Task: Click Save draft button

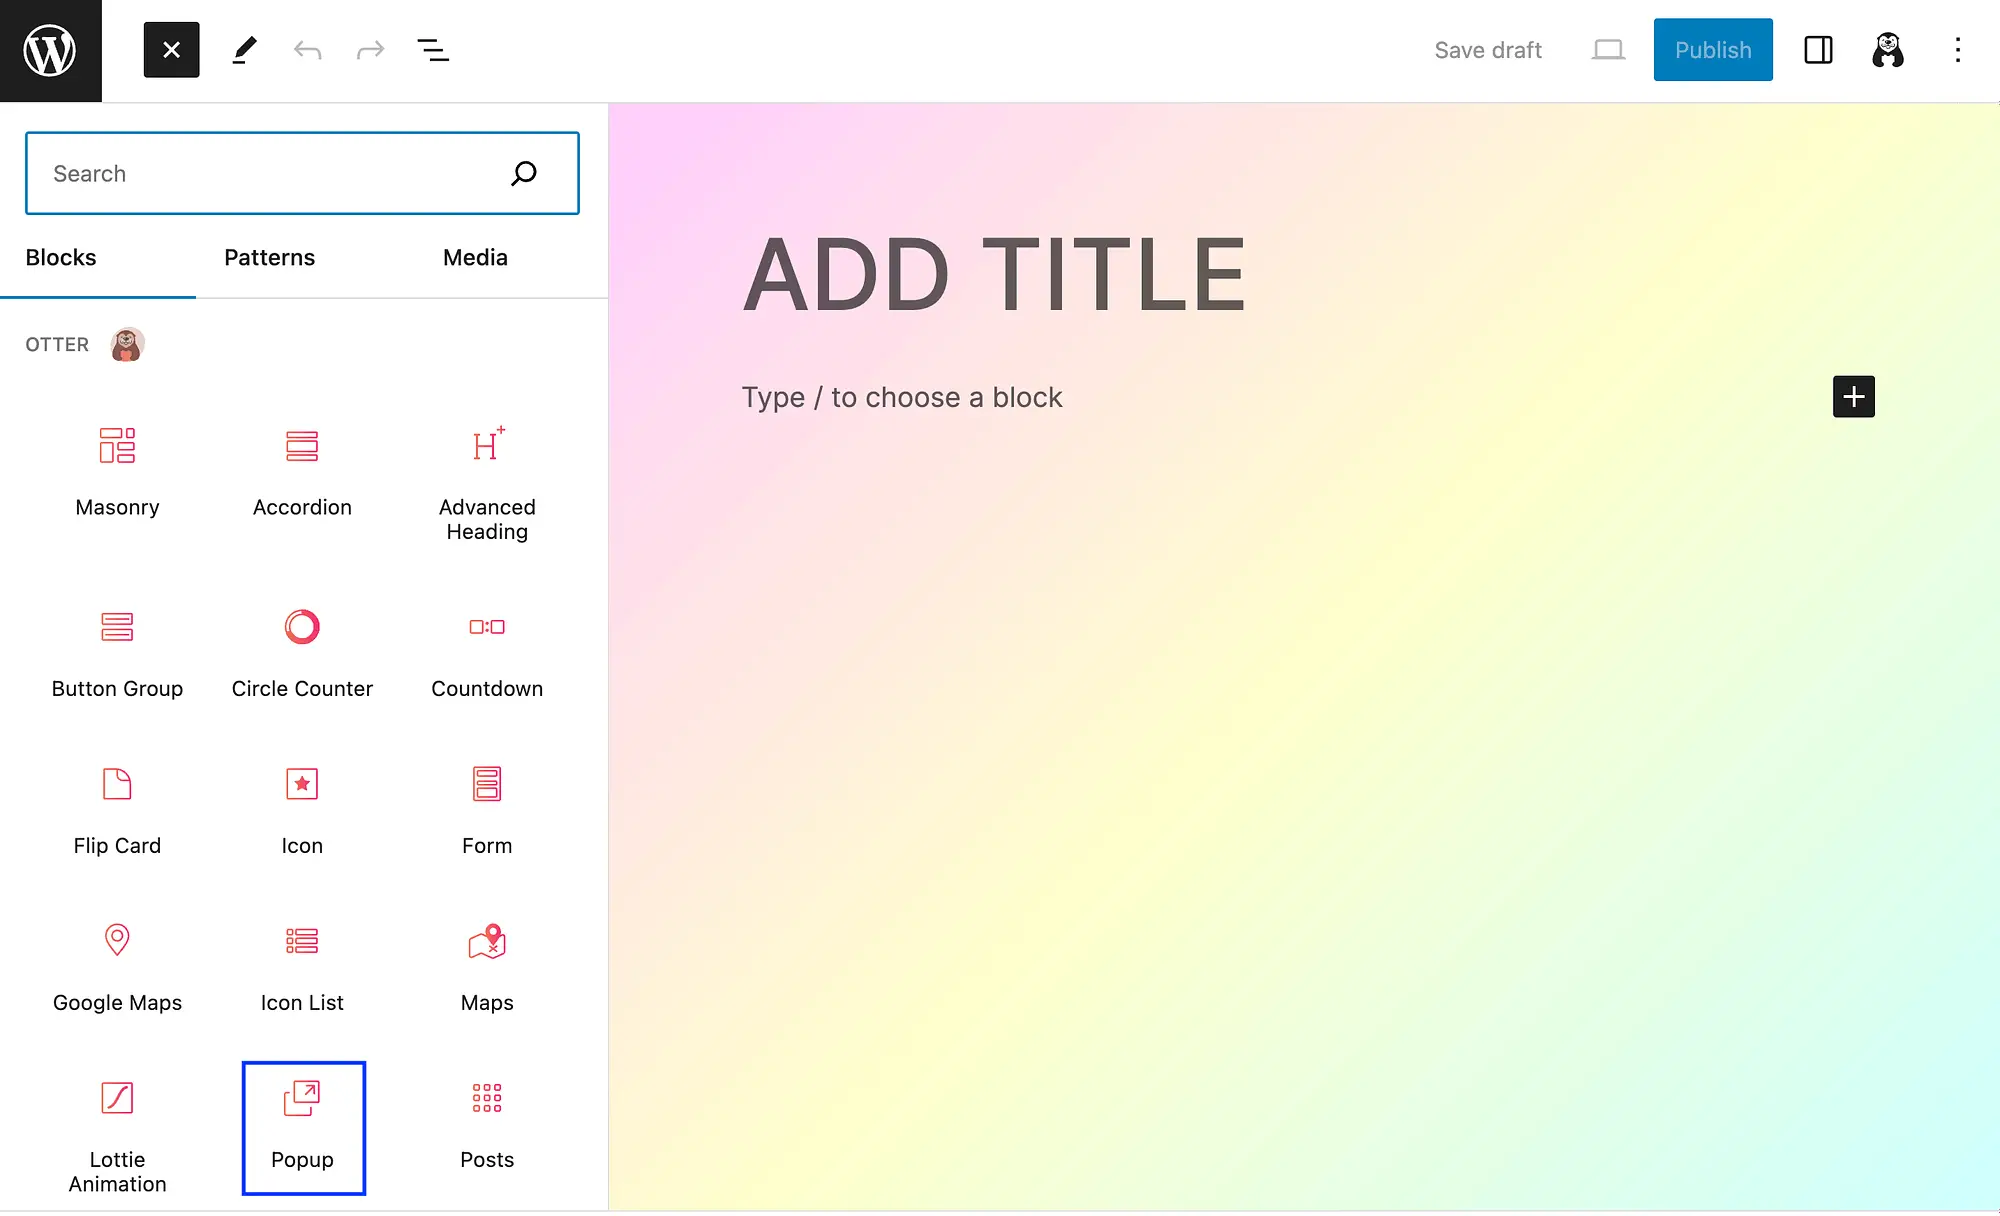Action: pyautogui.click(x=1489, y=49)
